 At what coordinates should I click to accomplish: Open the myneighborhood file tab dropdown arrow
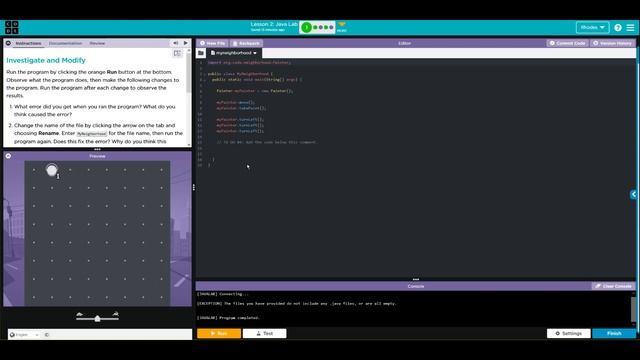(x=255, y=53)
